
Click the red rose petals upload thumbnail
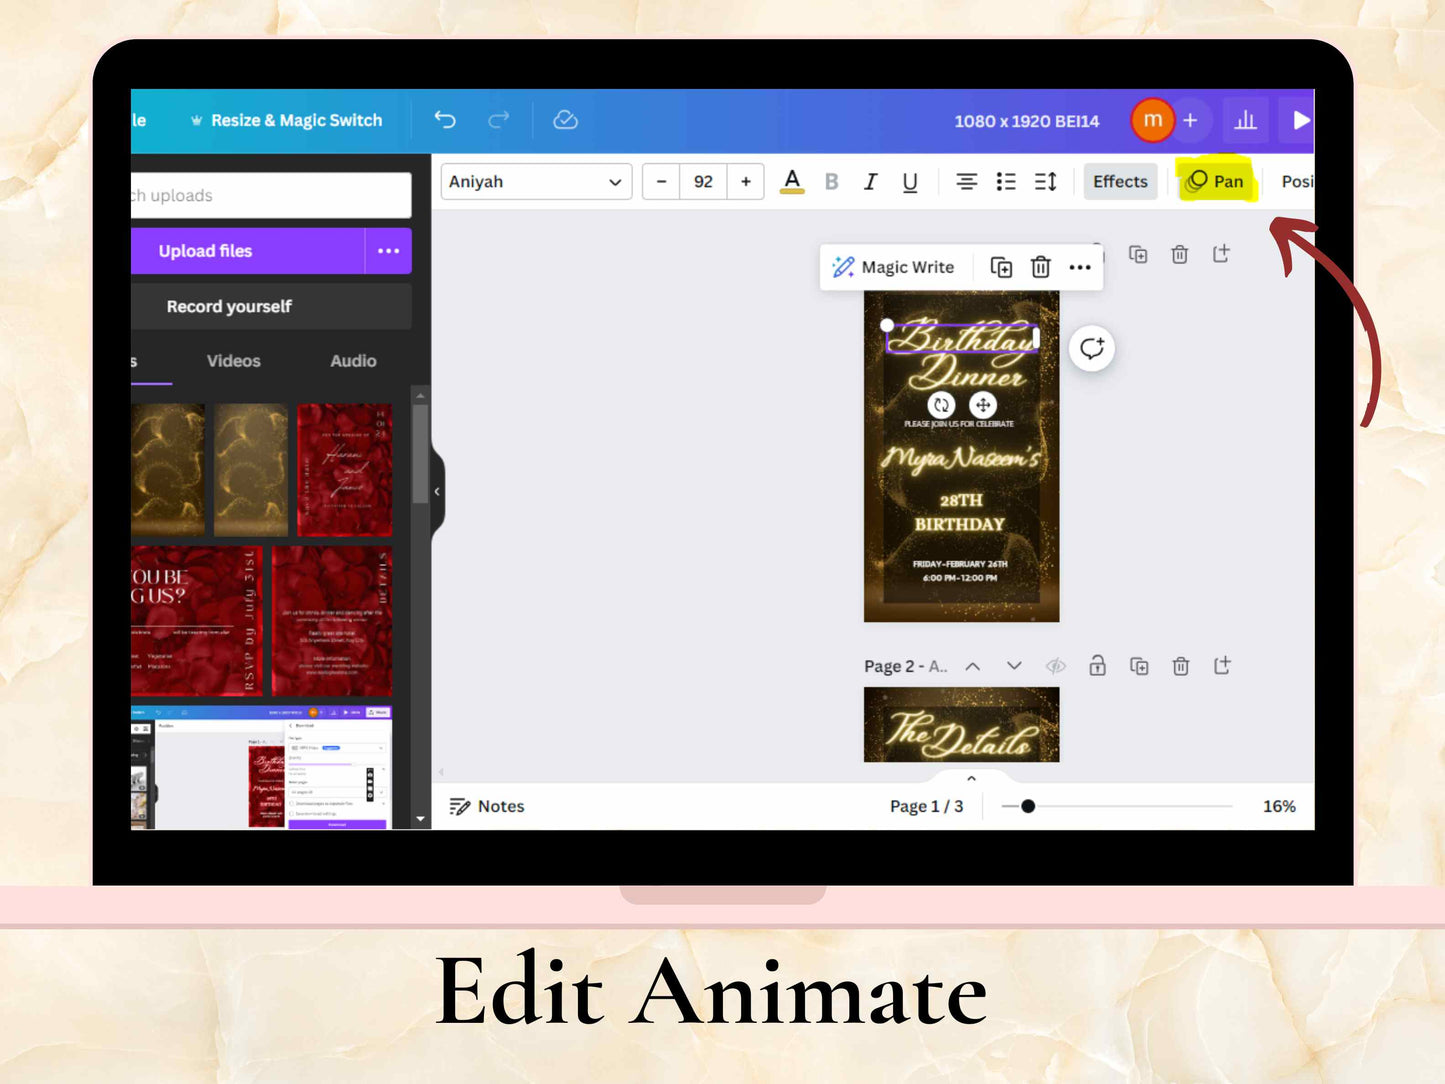tap(344, 470)
